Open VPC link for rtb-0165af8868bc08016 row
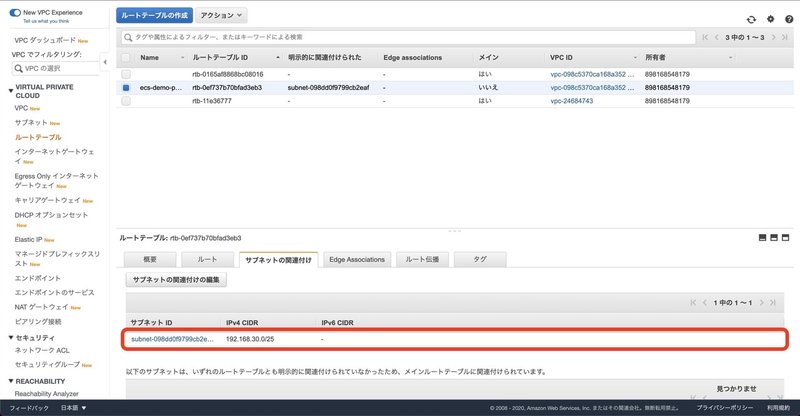This screenshot has height=416, width=800. pos(592,74)
